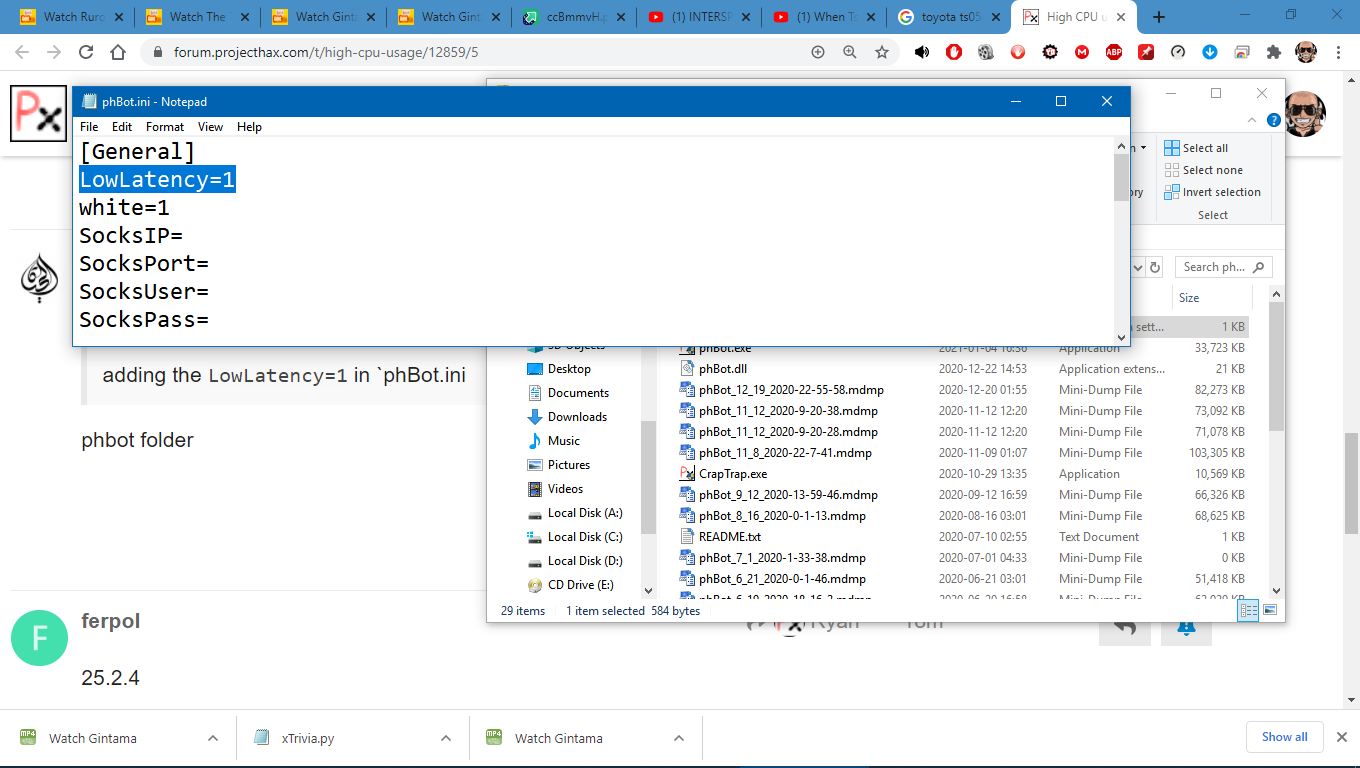Click the AdBlock Plus extension icon
This screenshot has width=1360, height=768.
[1113, 52]
